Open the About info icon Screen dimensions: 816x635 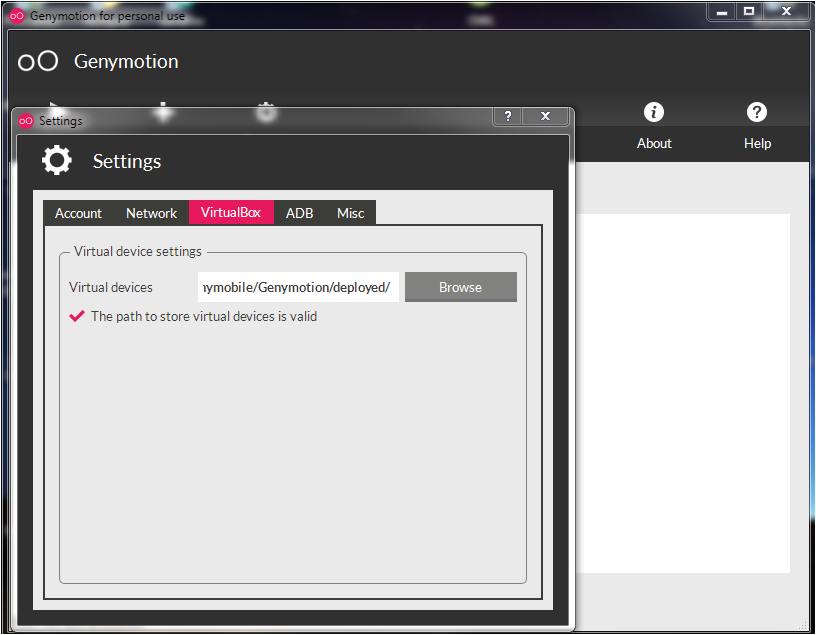654,112
